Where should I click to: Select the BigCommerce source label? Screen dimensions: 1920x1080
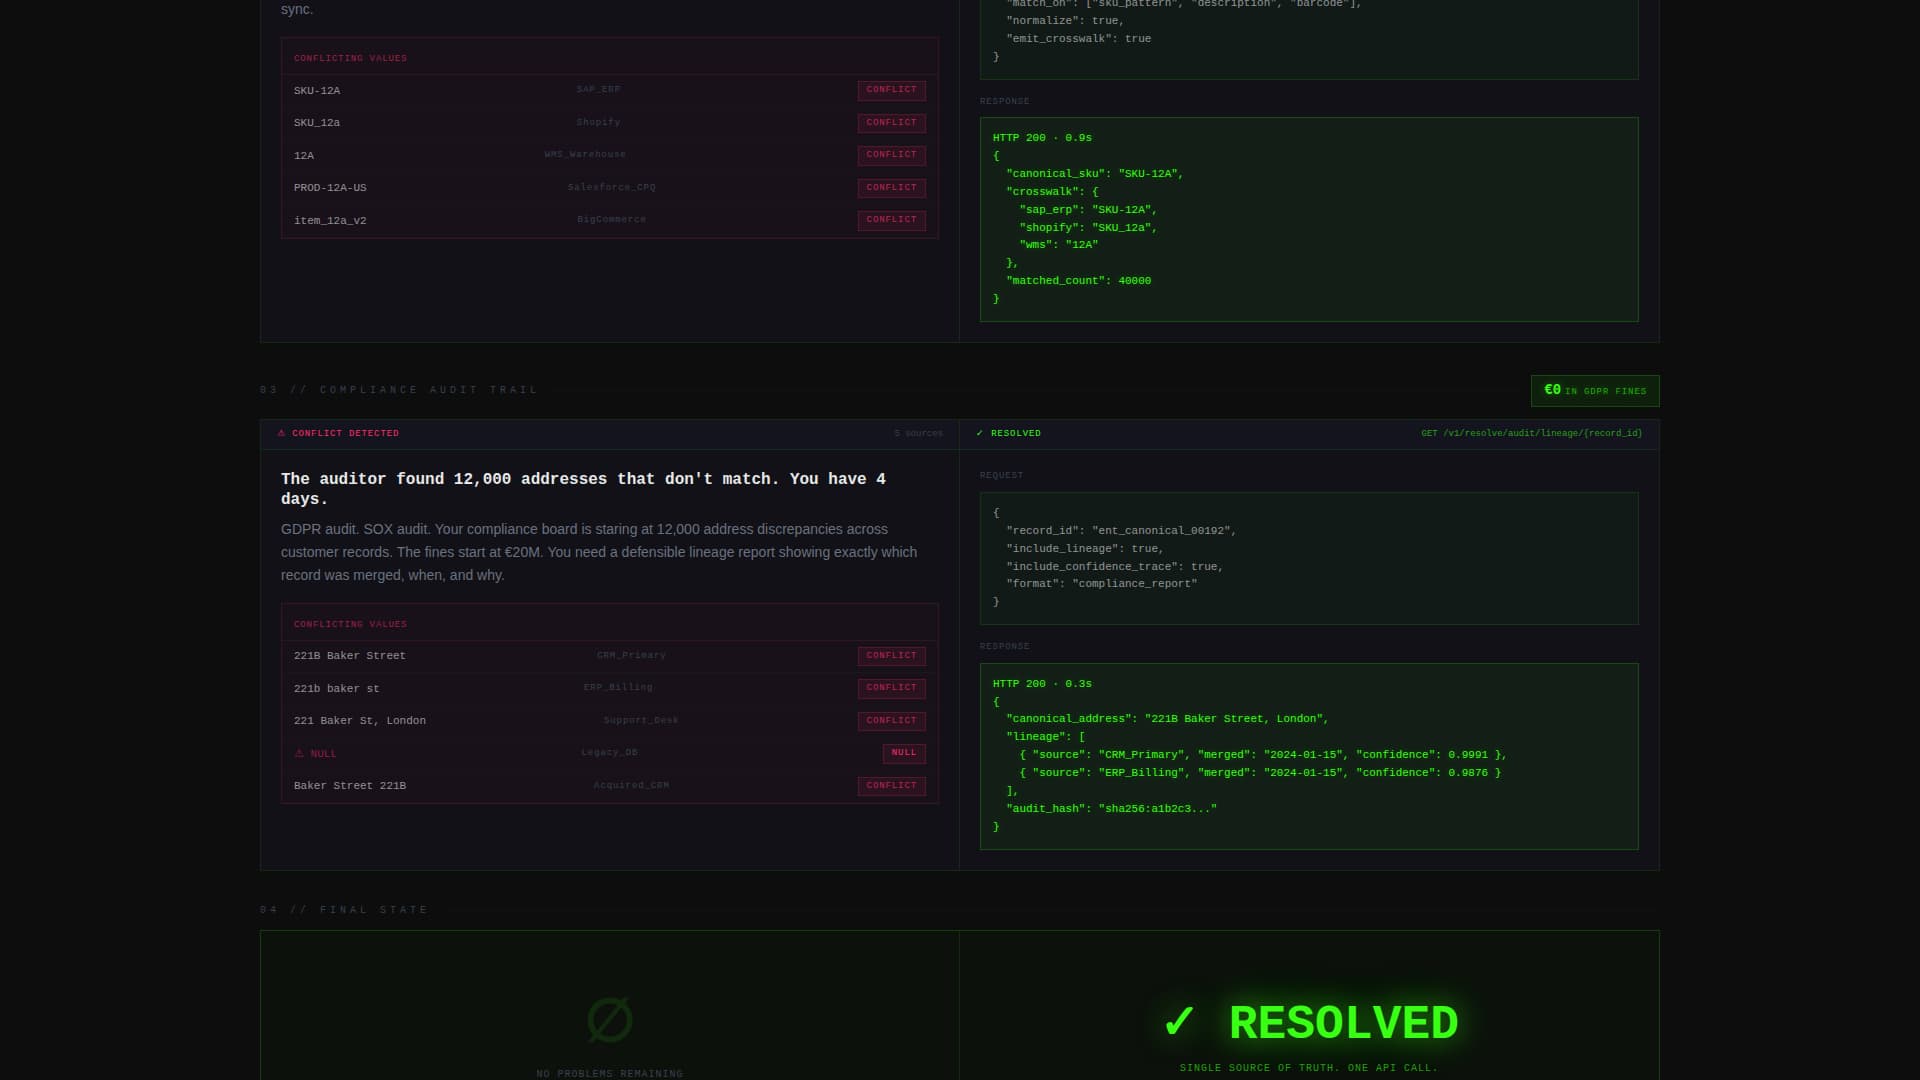pos(611,220)
